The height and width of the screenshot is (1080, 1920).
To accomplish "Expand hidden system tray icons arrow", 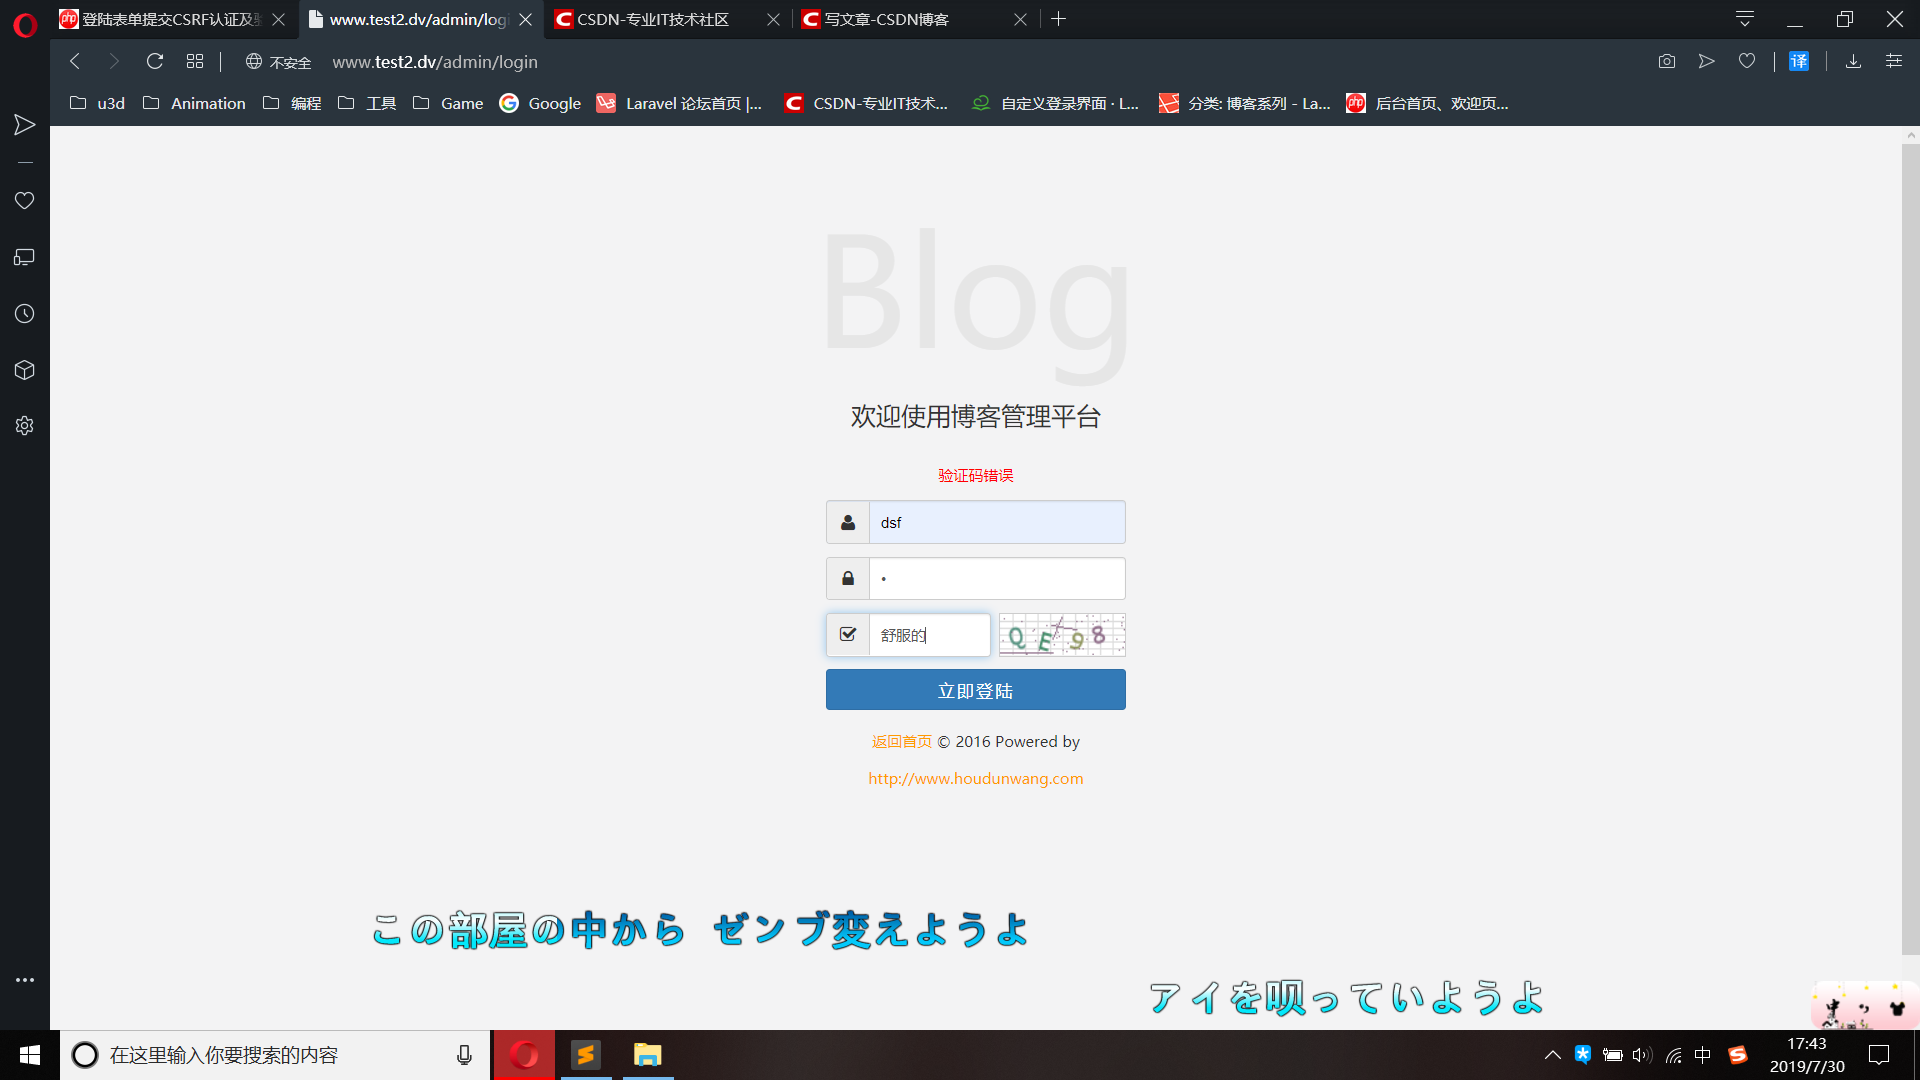I will (1552, 1055).
